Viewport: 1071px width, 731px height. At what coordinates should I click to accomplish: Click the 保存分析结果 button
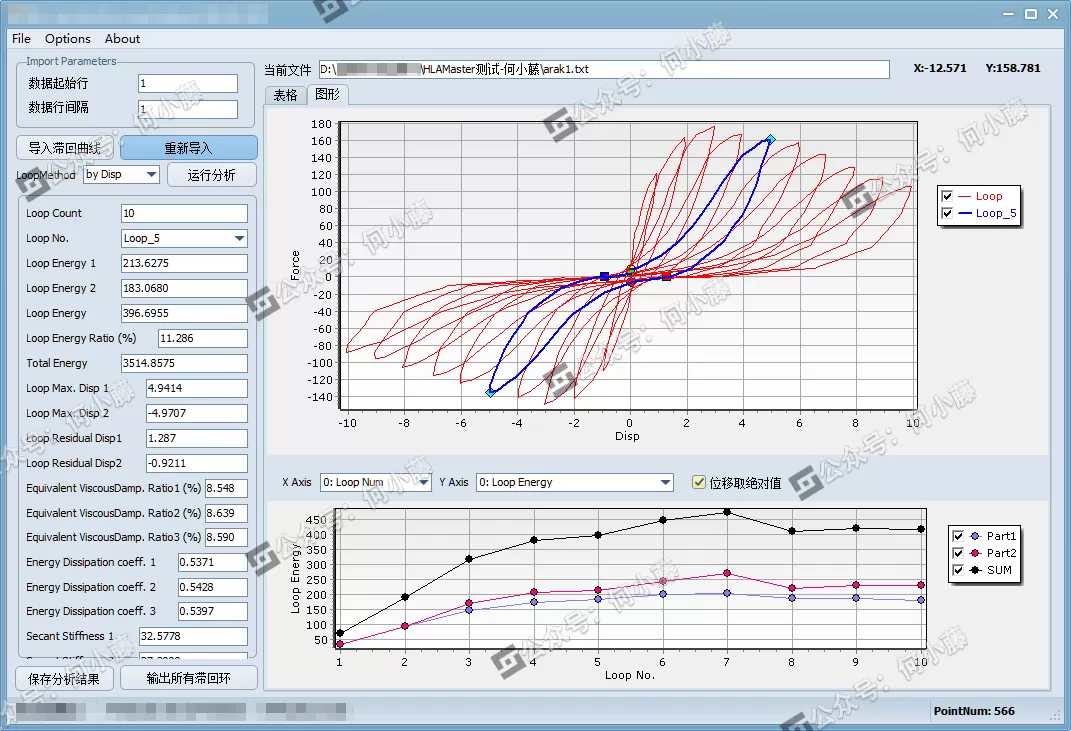click(64, 678)
